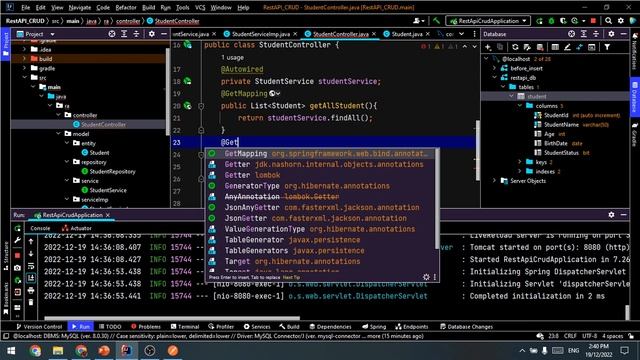
Task: Select StudentName column in Database tree
Action: pyautogui.click(x=561, y=124)
